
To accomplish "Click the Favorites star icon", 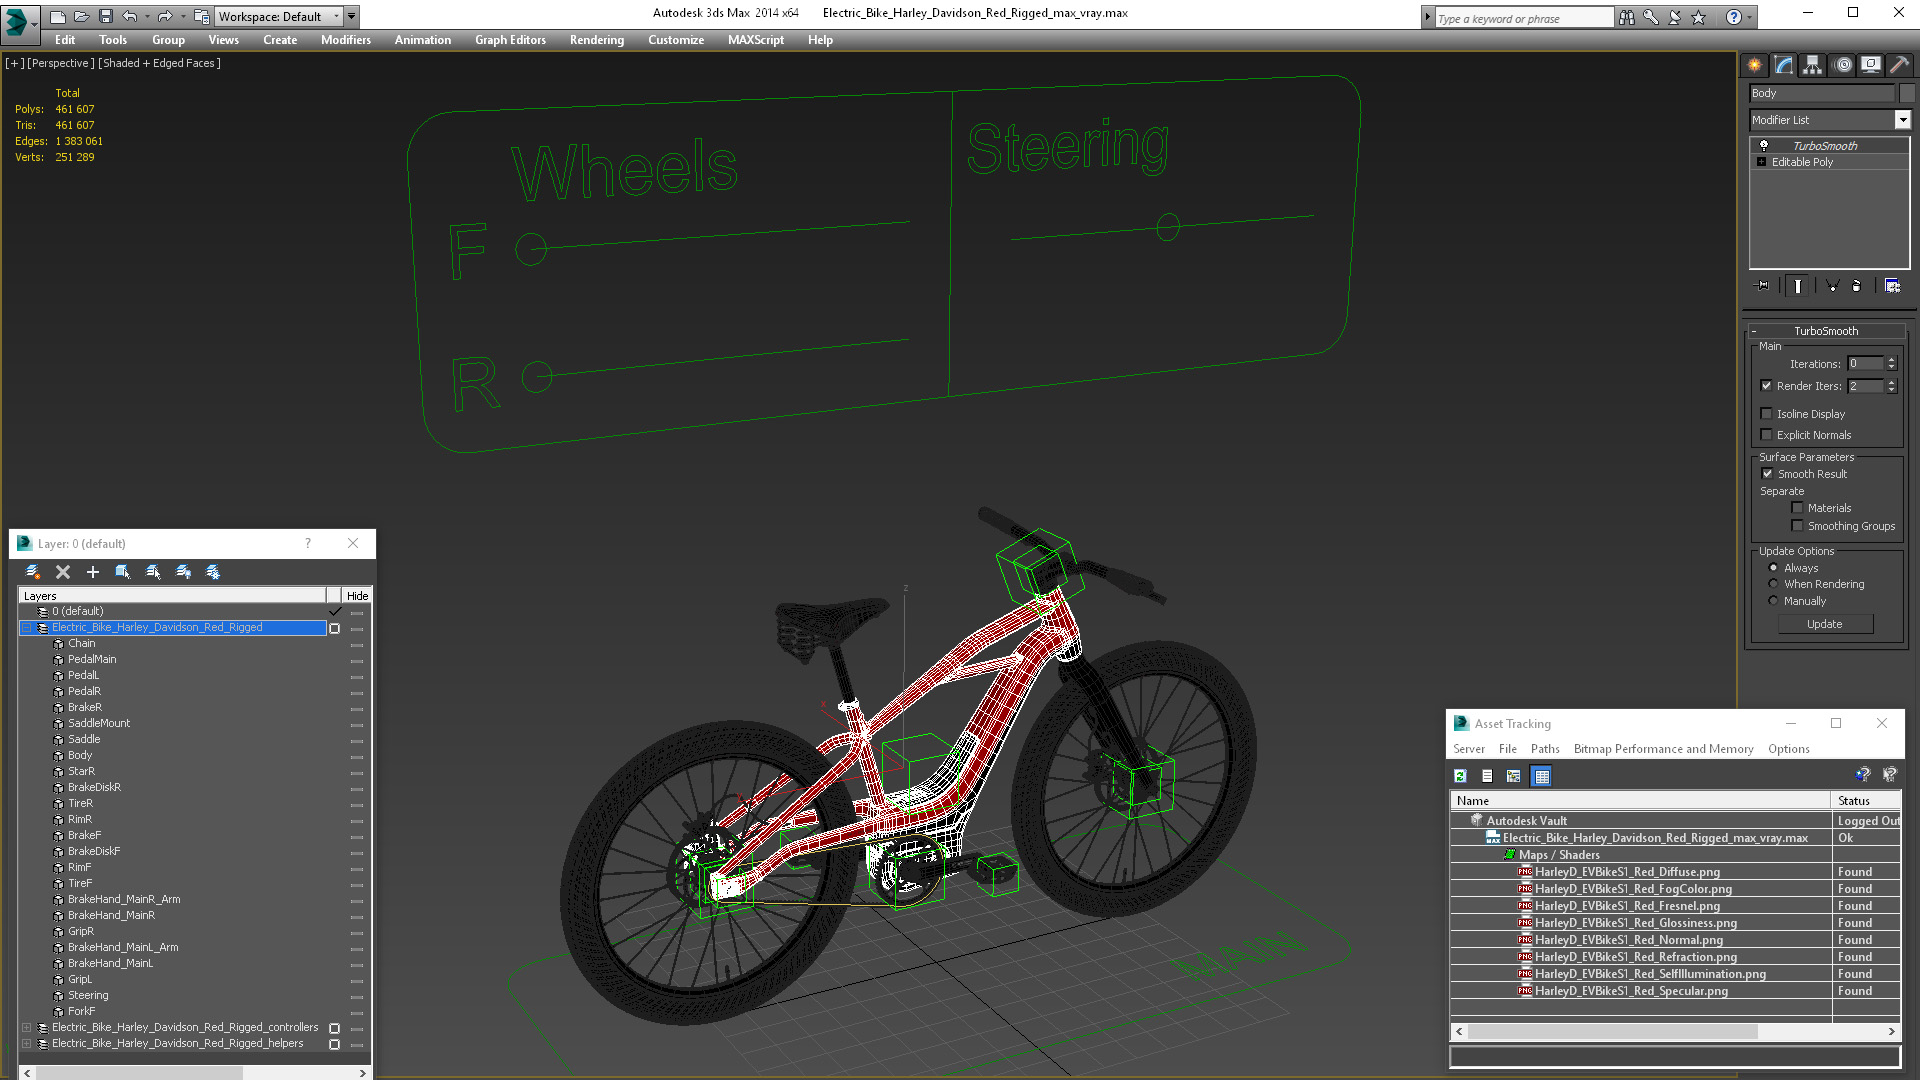I will pos(1698,17).
